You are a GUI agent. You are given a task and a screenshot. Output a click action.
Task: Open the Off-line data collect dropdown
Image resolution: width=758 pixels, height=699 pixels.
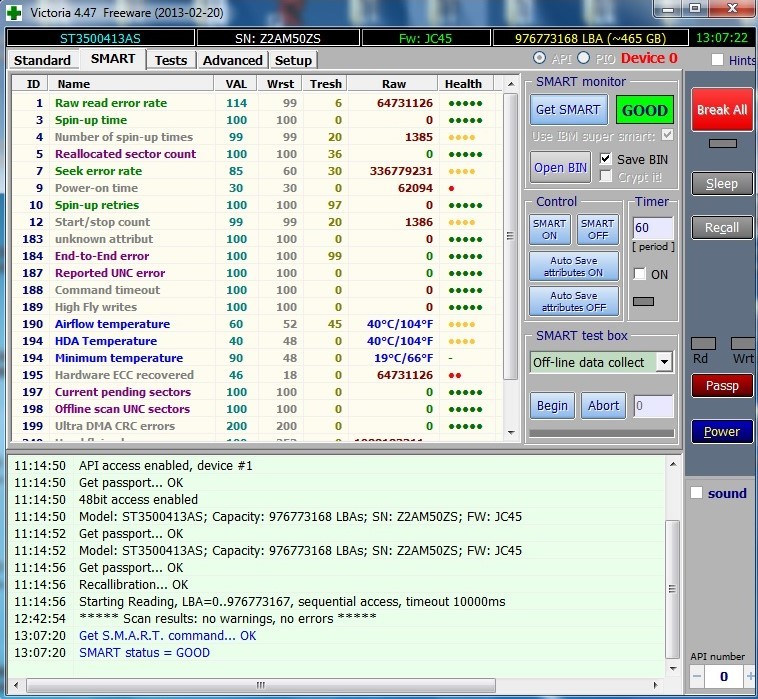(x=664, y=362)
